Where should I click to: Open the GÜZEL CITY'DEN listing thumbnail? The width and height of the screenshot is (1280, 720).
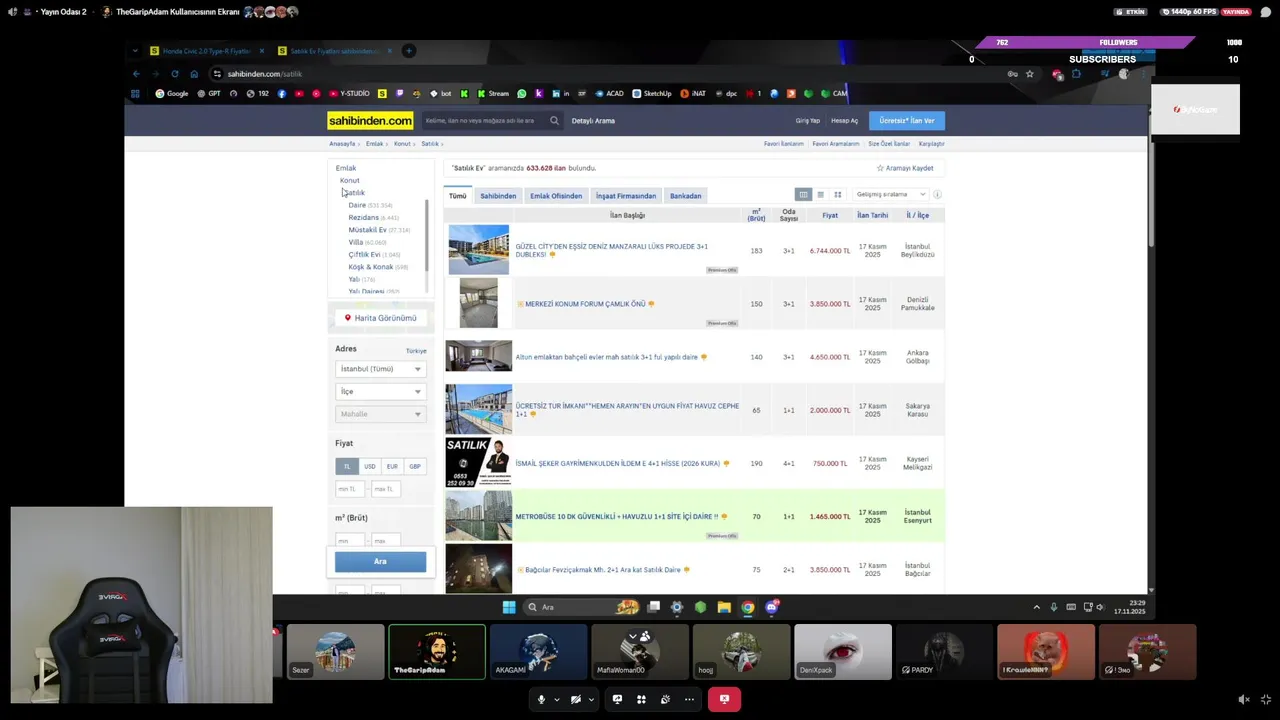click(x=478, y=250)
